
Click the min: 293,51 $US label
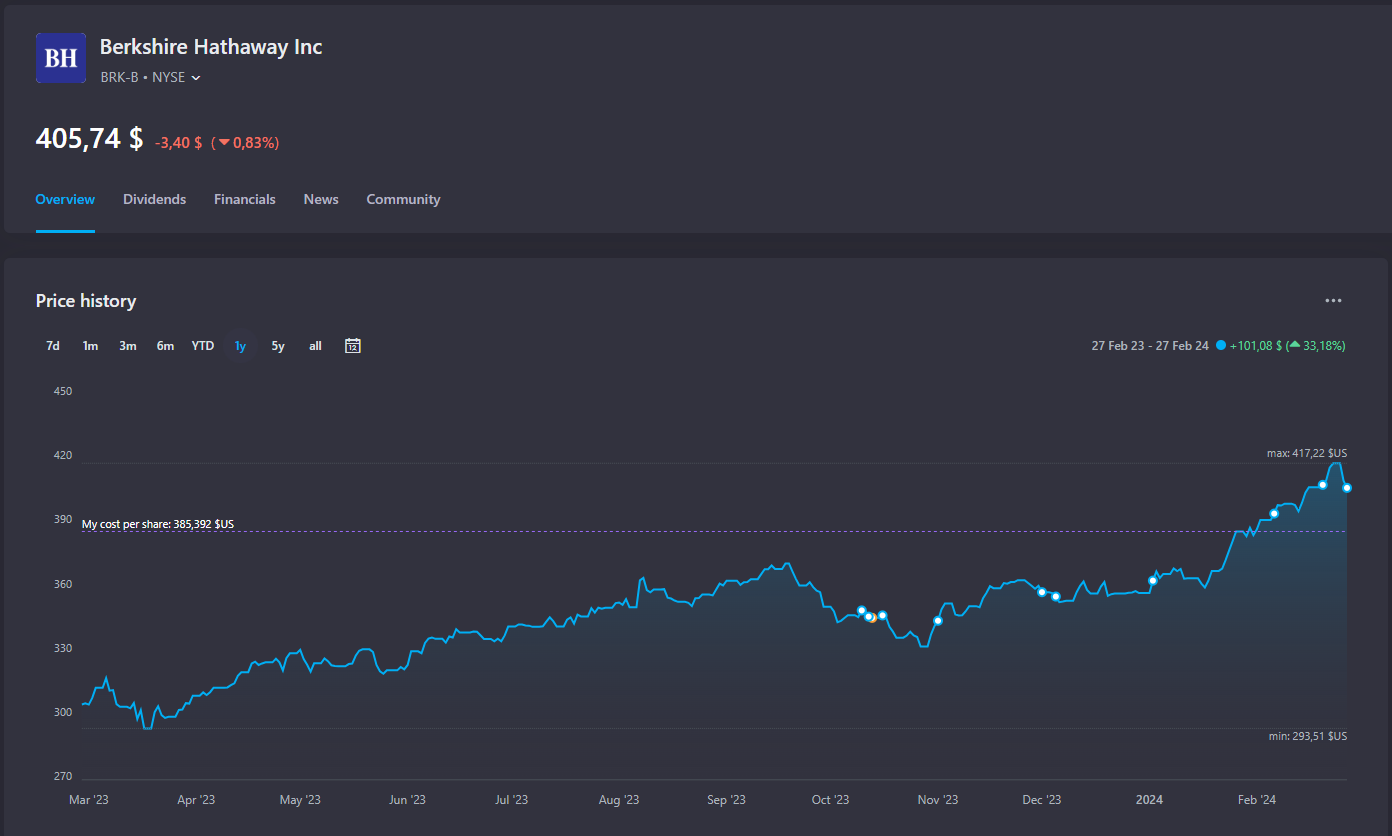click(x=1308, y=736)
